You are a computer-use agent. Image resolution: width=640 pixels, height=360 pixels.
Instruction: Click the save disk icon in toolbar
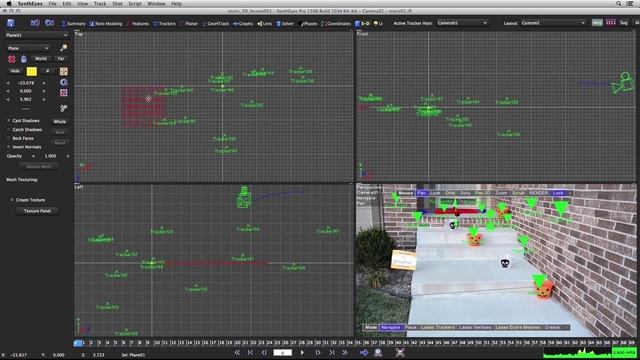(x=11, y=23)
